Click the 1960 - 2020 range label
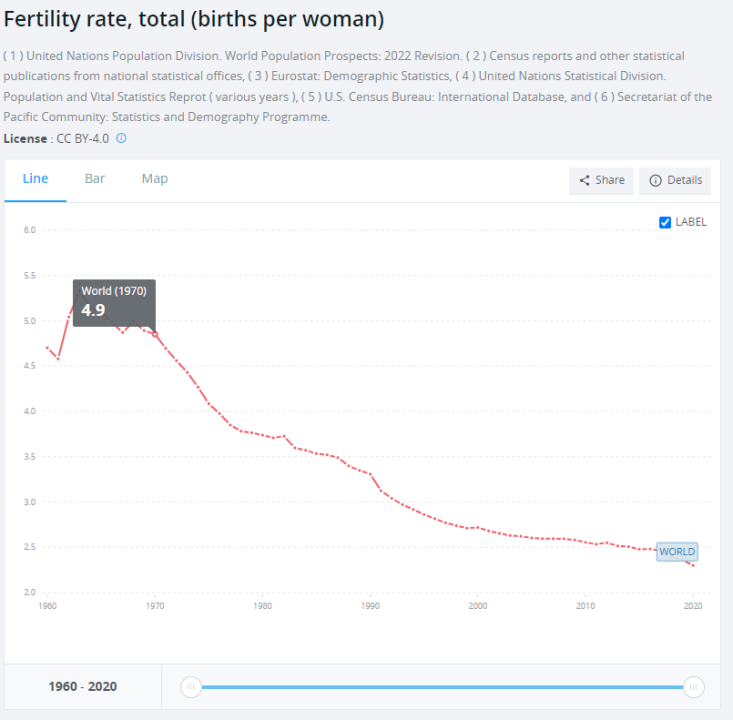 pyautogui.click(x=83, y=687)
